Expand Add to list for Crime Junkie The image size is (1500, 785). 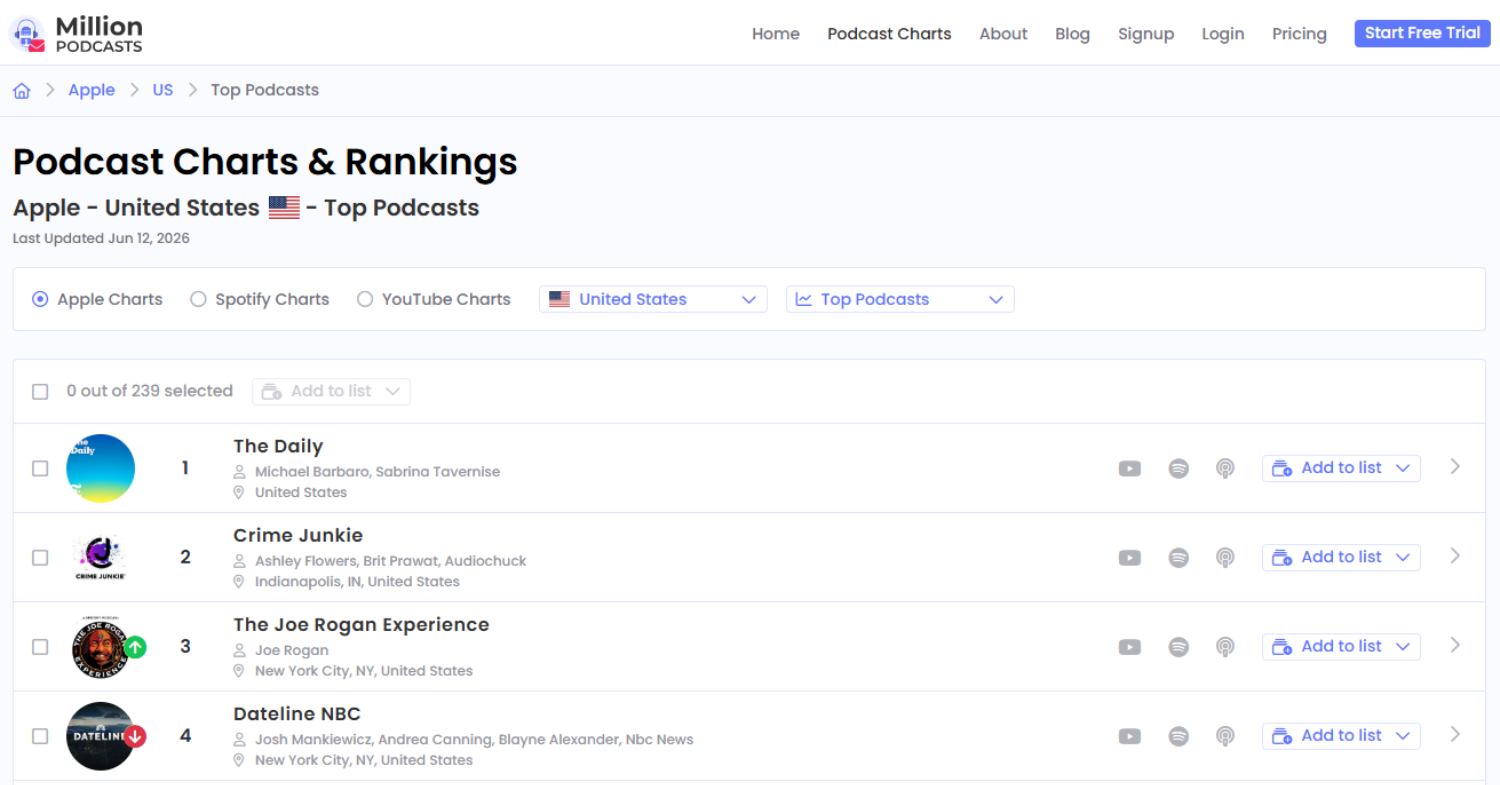1341,557
